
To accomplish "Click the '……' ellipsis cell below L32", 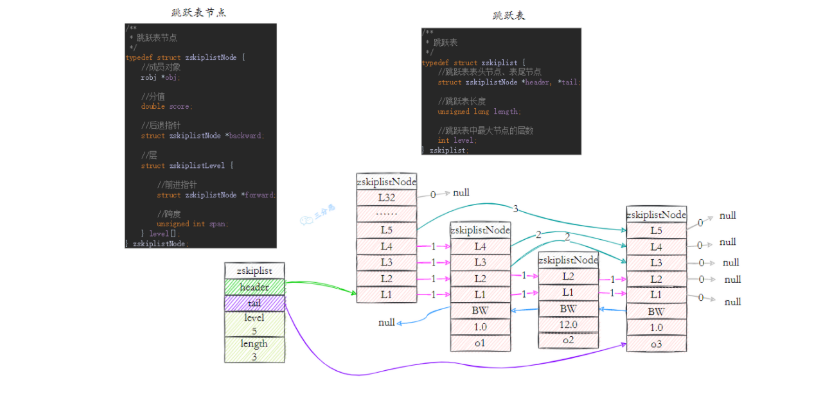I will (386, 214).
